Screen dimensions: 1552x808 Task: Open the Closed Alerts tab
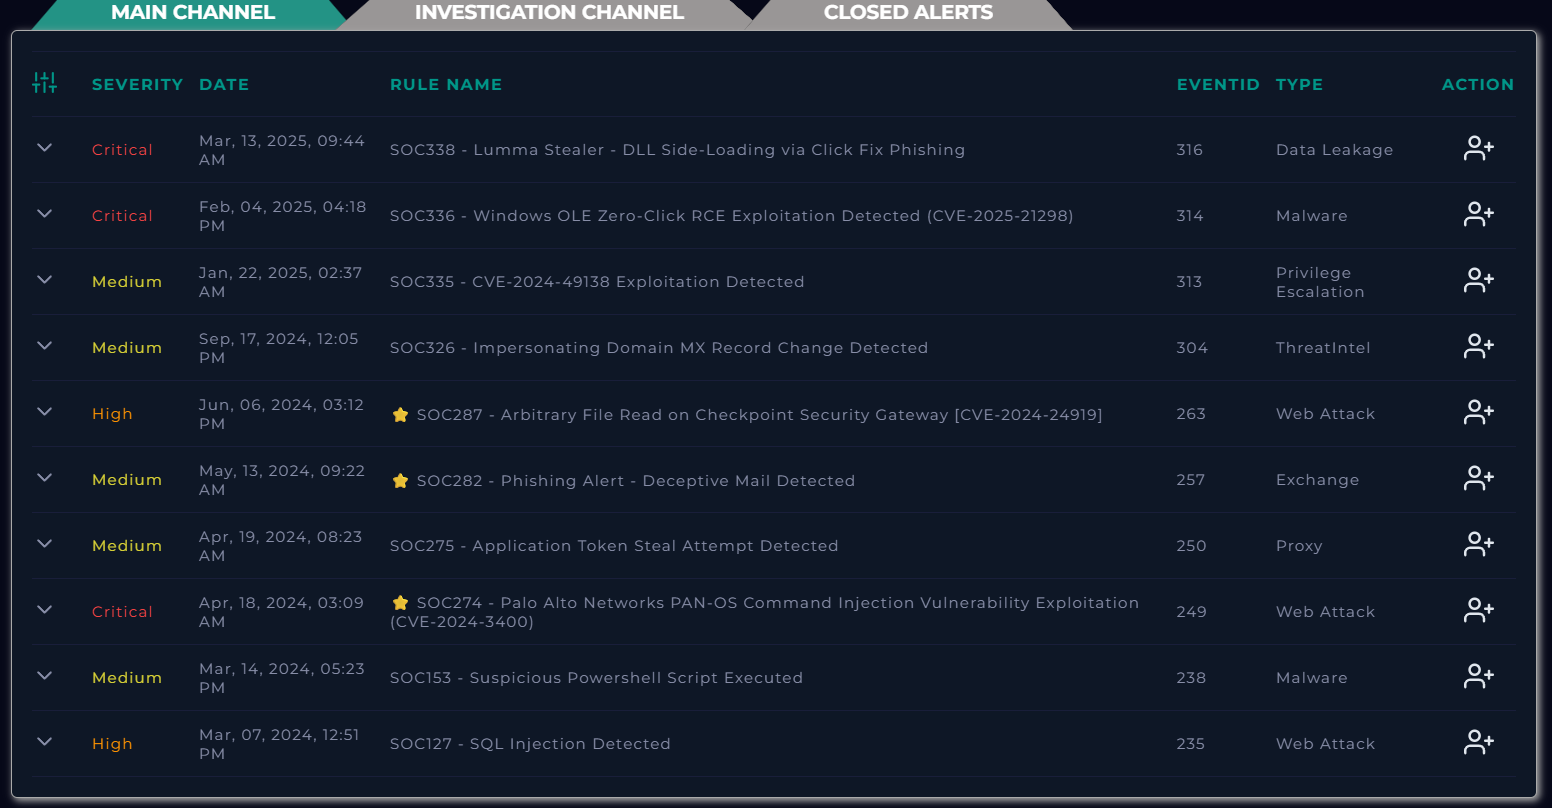pyautogui.click(x=908, y=13)
